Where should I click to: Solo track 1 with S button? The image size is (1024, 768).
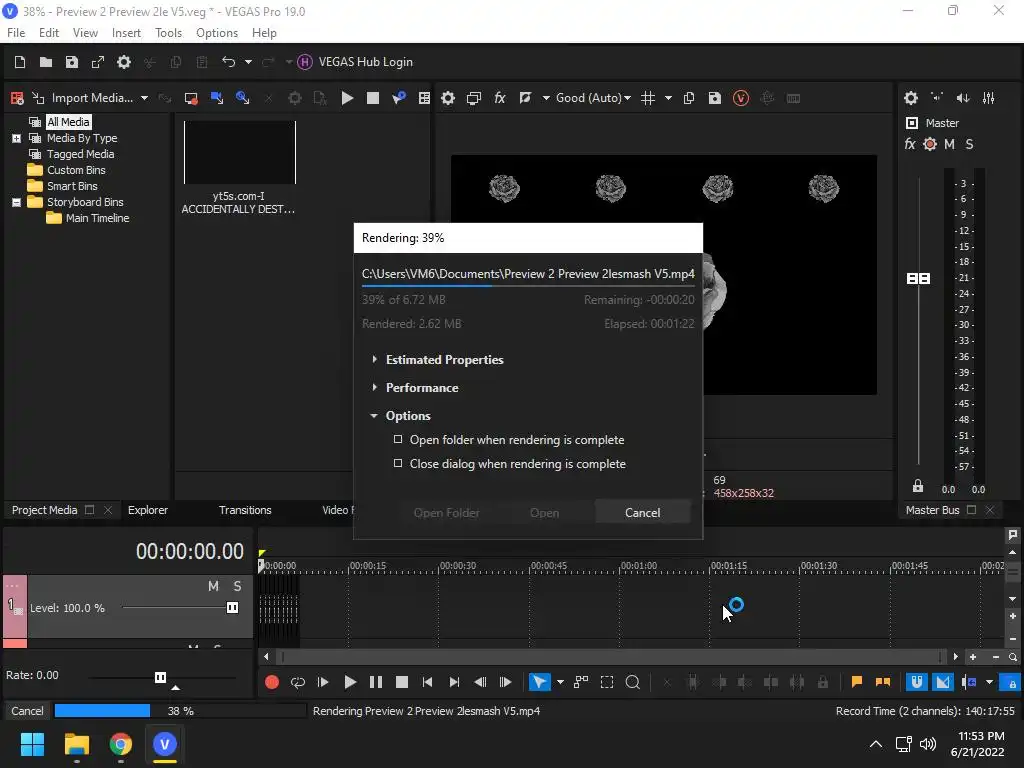(x=238, y=586)
